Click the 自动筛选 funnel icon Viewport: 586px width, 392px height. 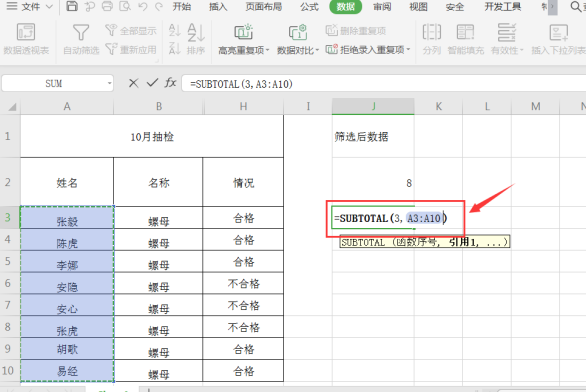(x=81, y=33)
